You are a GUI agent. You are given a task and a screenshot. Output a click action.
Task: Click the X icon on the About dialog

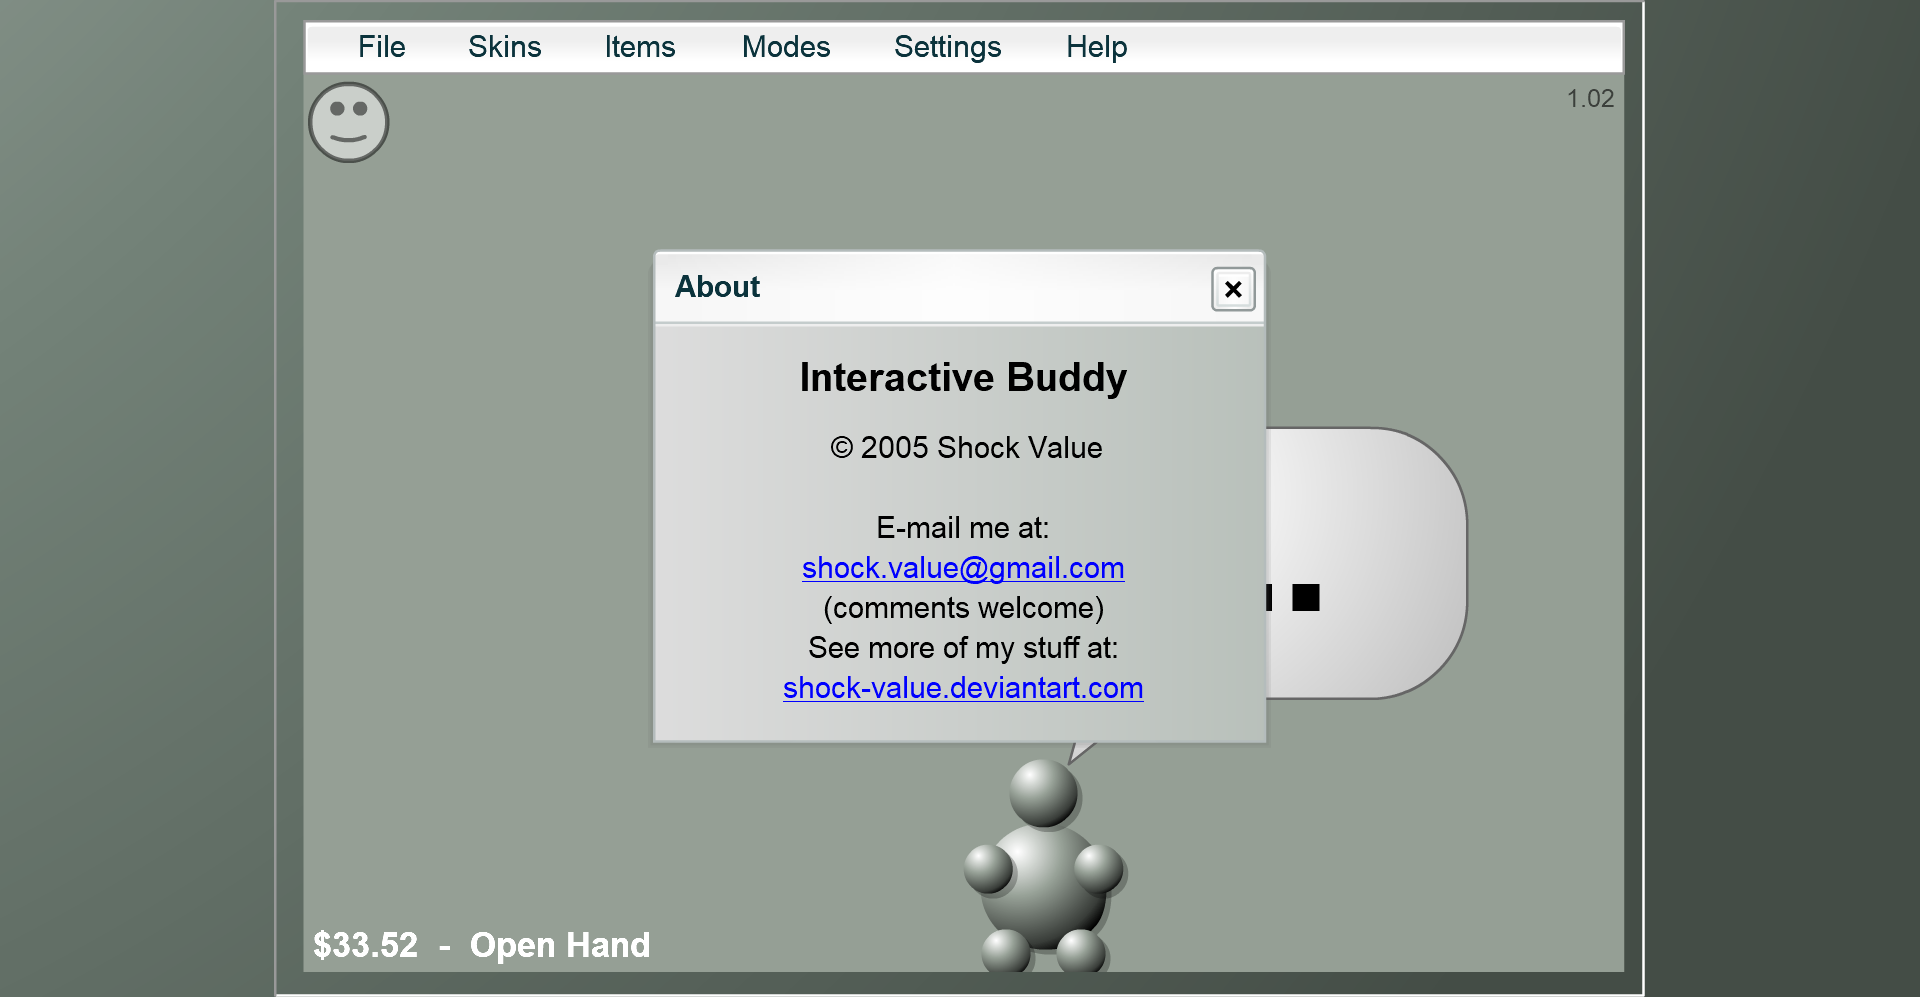[x=1233, y=289]
